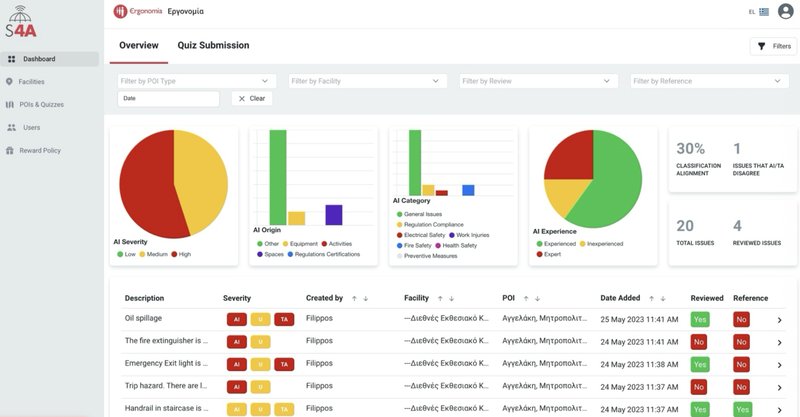800x417 pixels.
Task: Click the Greek flag language icon
Action: [765, 12]
